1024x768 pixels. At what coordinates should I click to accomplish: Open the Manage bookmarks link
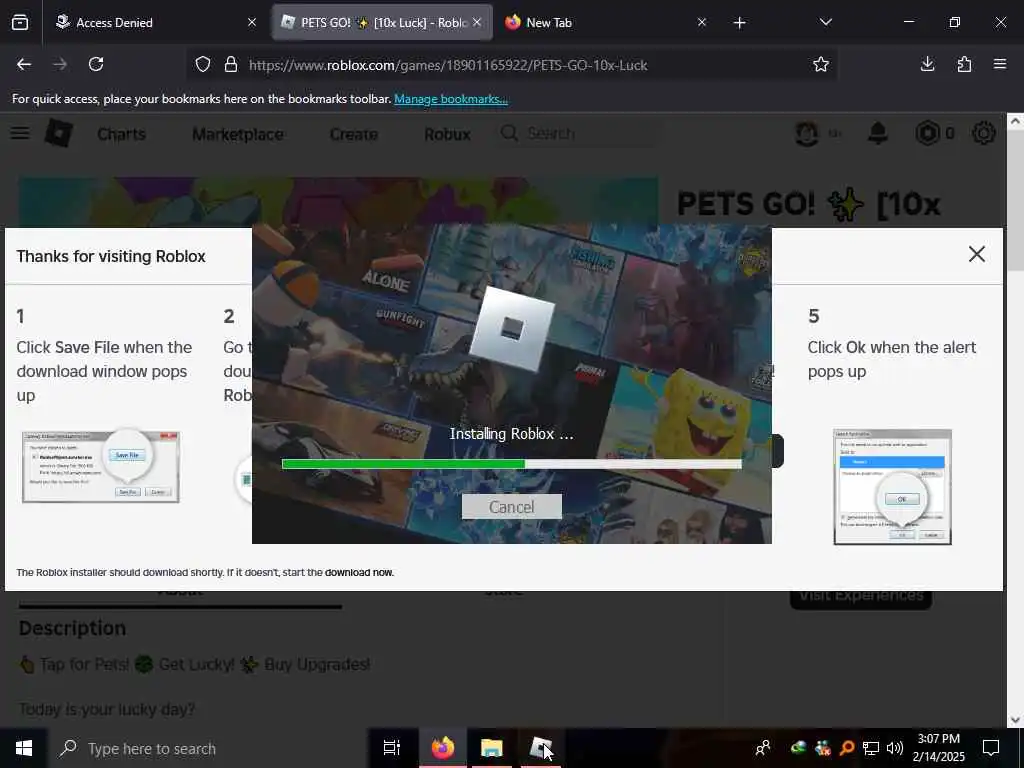coord(451,99)
